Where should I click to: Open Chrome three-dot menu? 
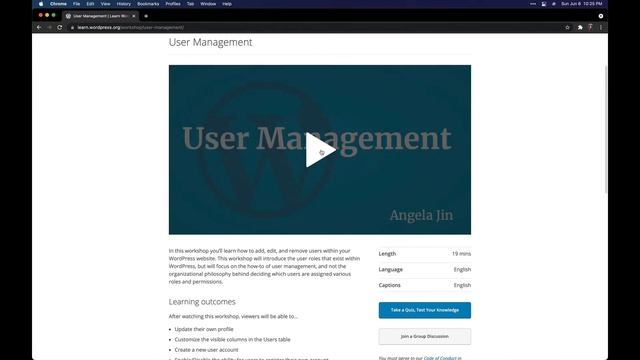tap(601, 27)
